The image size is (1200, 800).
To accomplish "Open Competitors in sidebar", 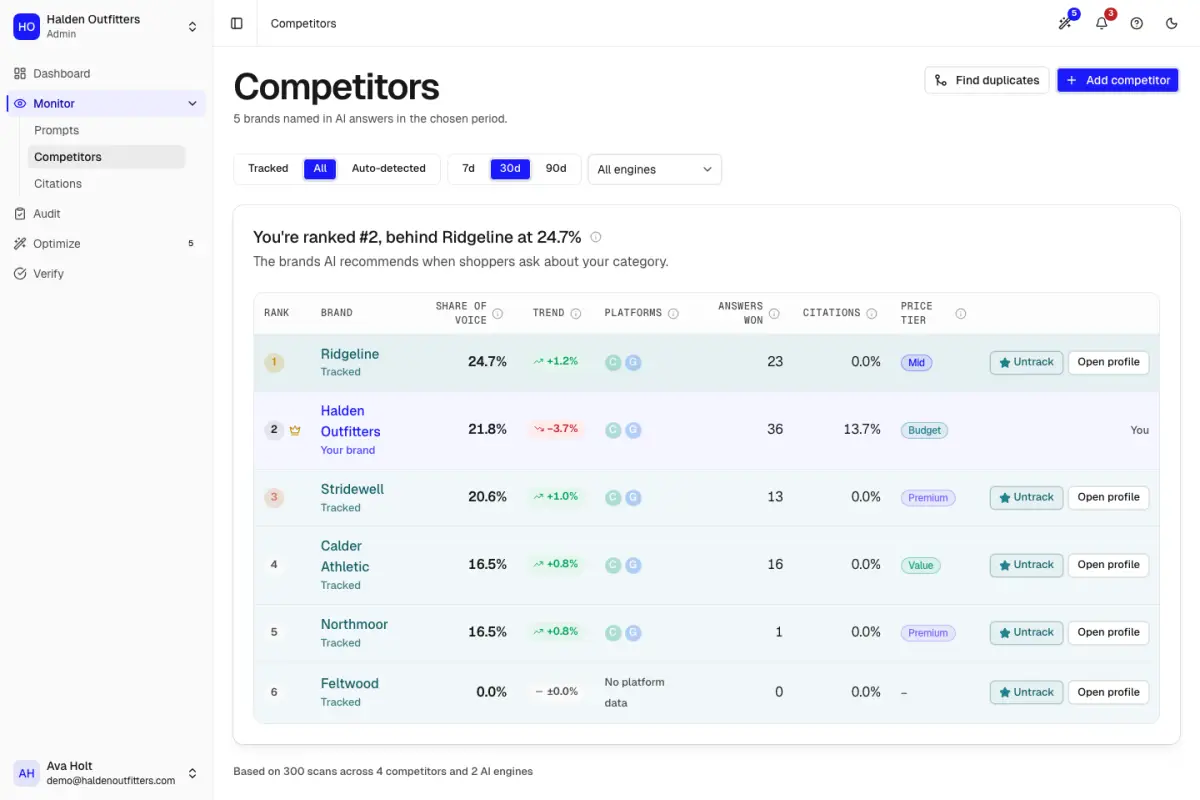I will tap(106, 157).
